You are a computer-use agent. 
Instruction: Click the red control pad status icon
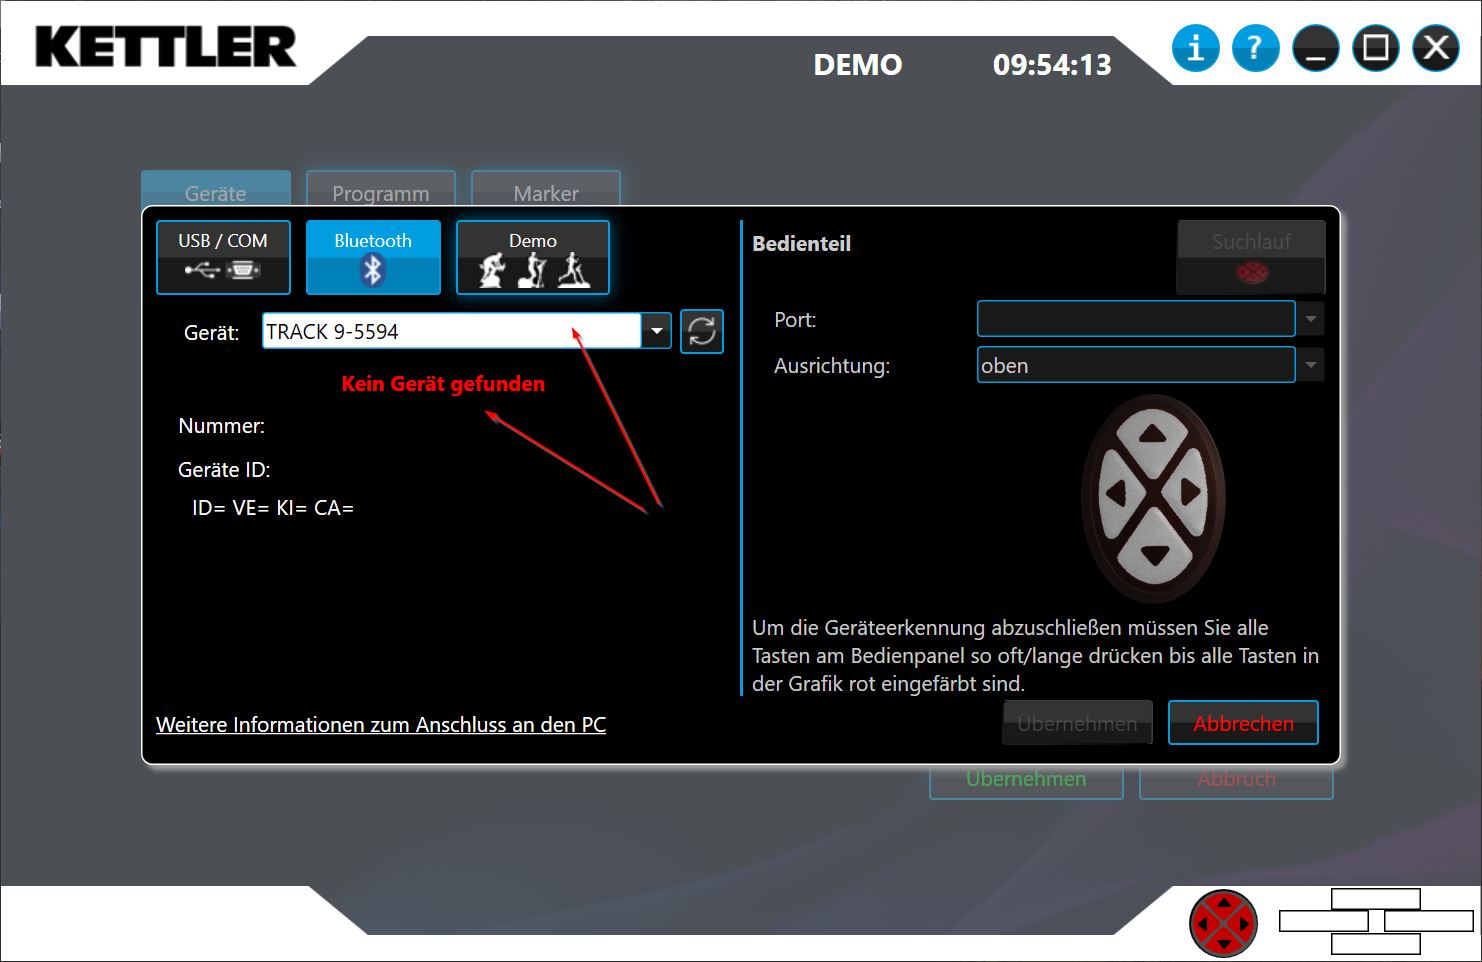point(1223,923)
